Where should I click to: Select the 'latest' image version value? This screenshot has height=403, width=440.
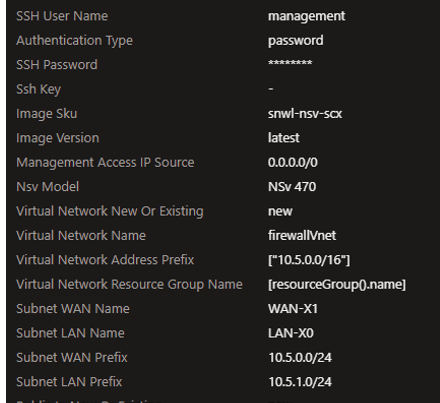coord(284,138)
